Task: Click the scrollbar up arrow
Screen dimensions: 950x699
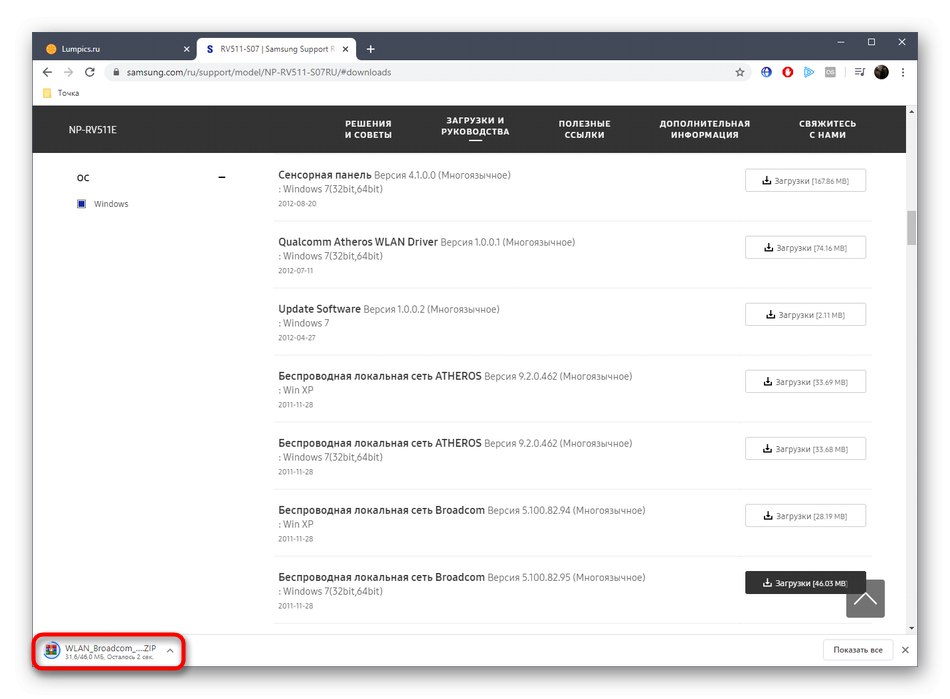Action: tap(912, 112)
